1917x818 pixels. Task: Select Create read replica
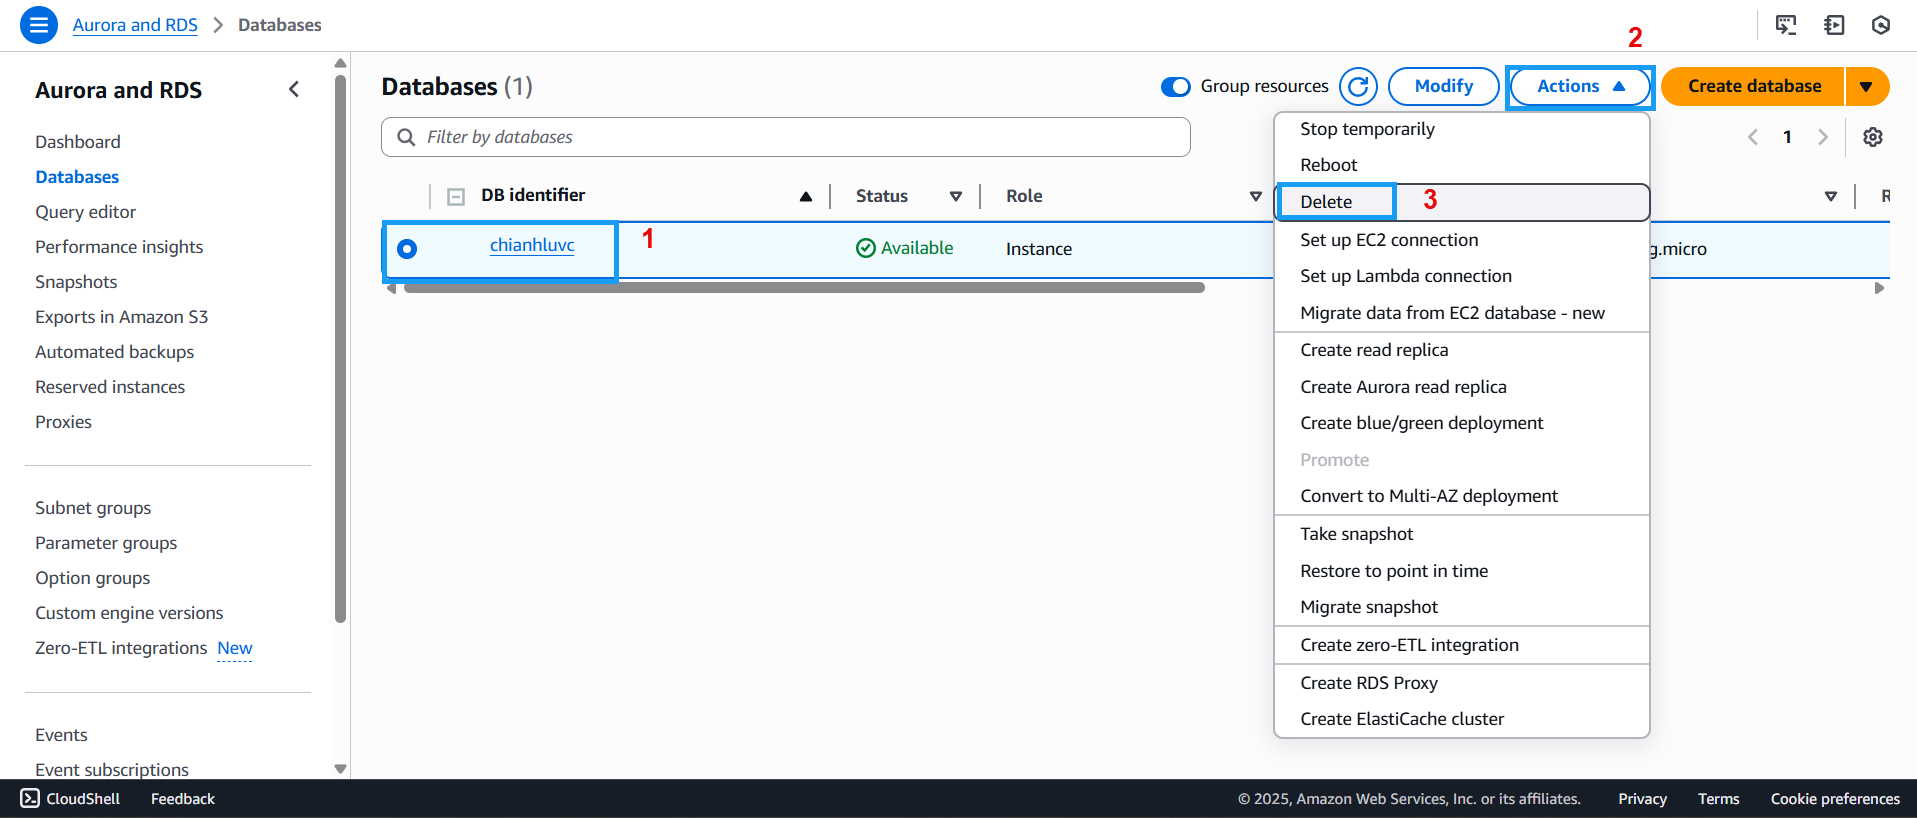(1461, 350)
